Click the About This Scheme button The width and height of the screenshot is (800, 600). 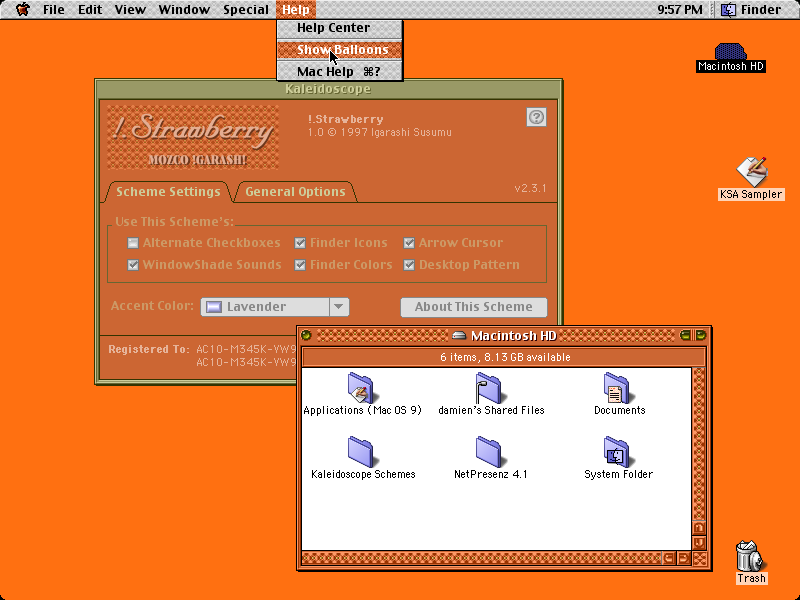point(473,307)
